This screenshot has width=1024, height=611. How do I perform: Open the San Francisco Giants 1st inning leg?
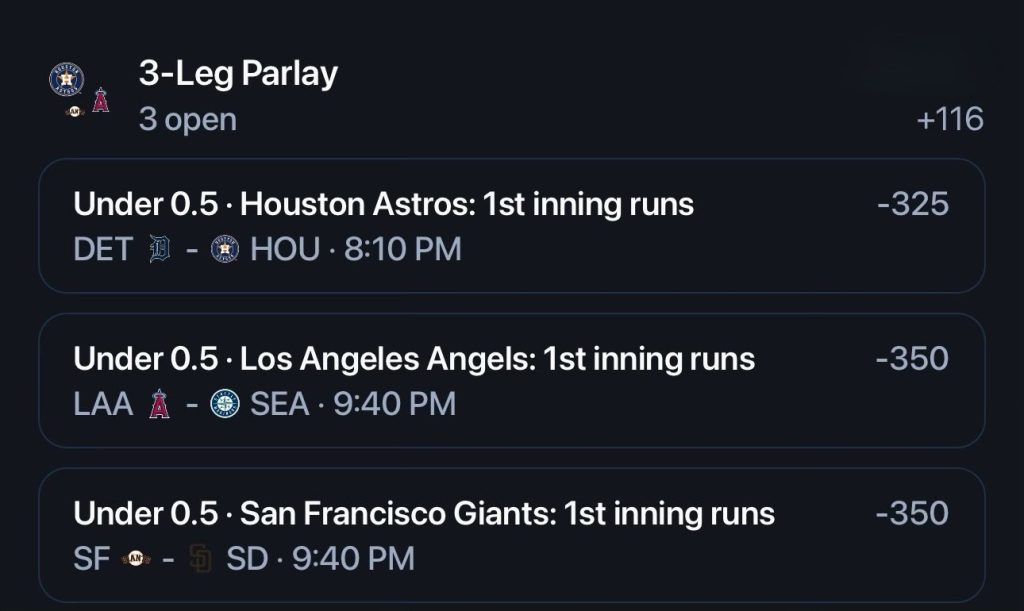pos(512,535)
